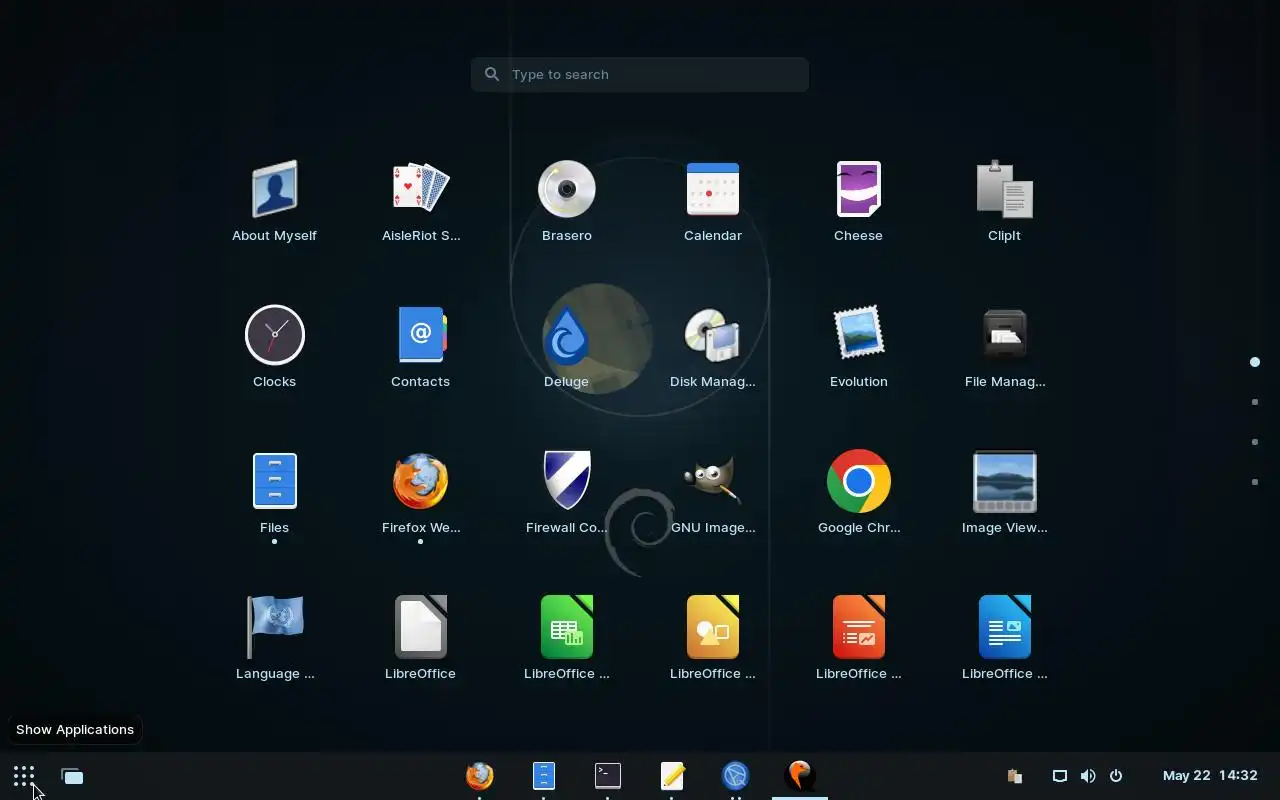Open the power menu icon

[x=1116, y=776]
